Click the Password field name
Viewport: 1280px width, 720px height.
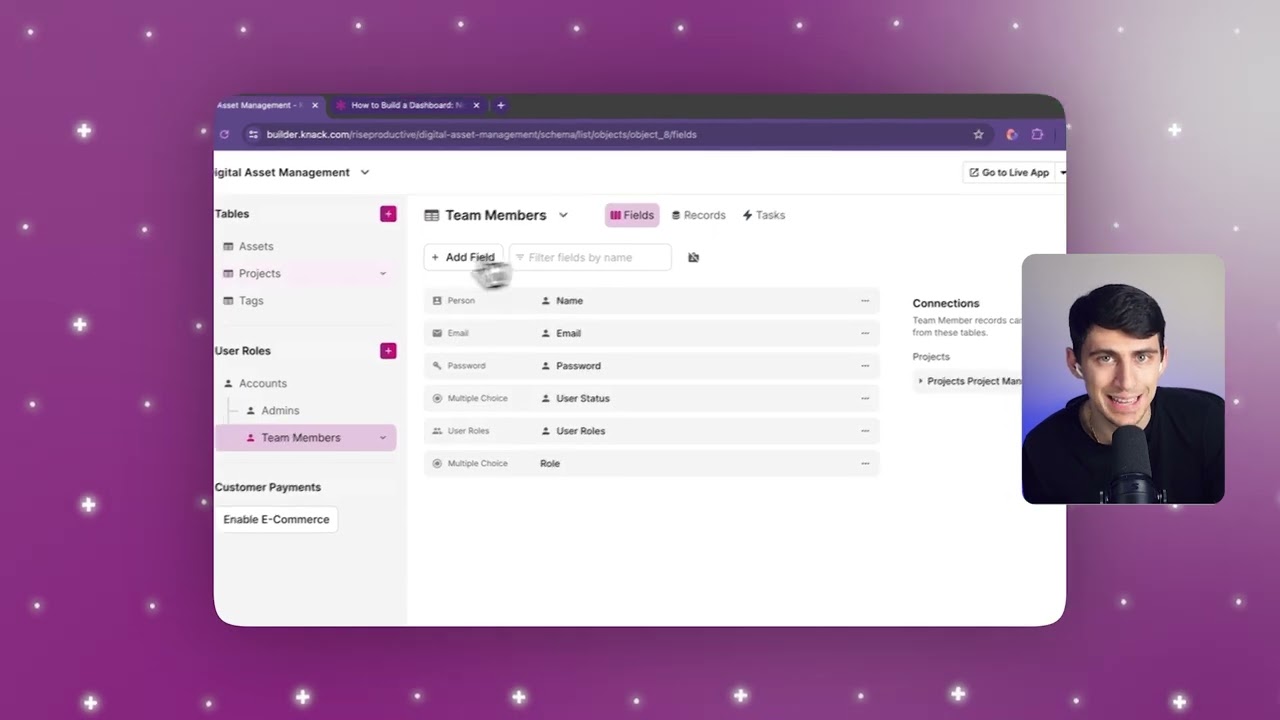click(578, 366)
